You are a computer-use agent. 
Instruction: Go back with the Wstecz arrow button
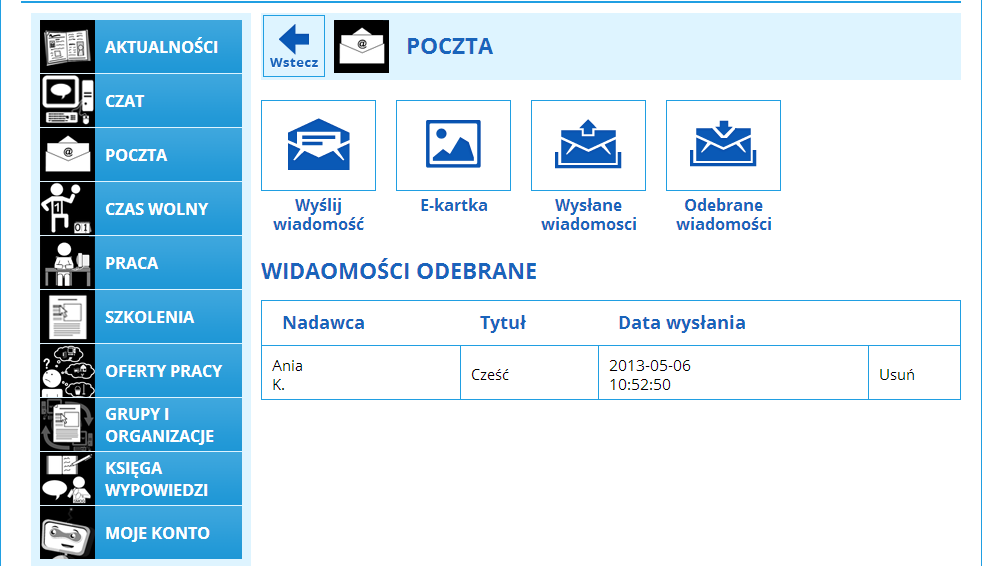[x=294, y=46]
